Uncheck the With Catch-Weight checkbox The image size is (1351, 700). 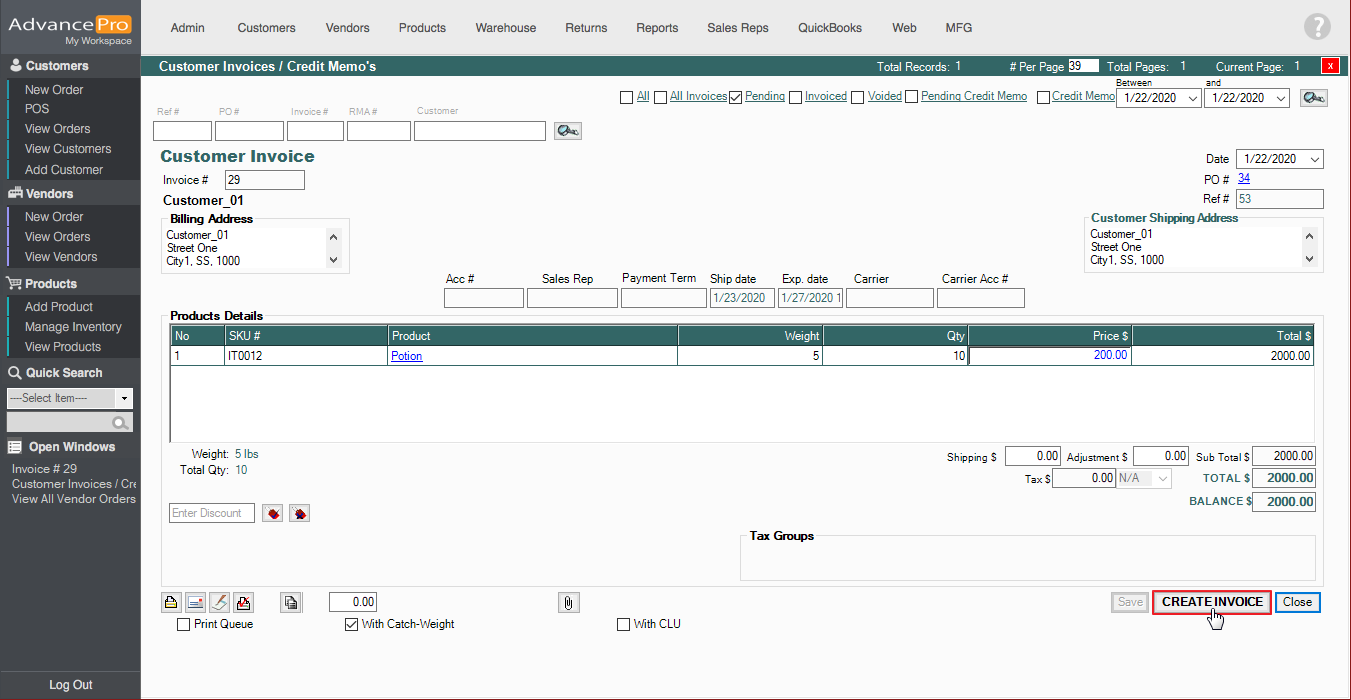click(351, 624)
